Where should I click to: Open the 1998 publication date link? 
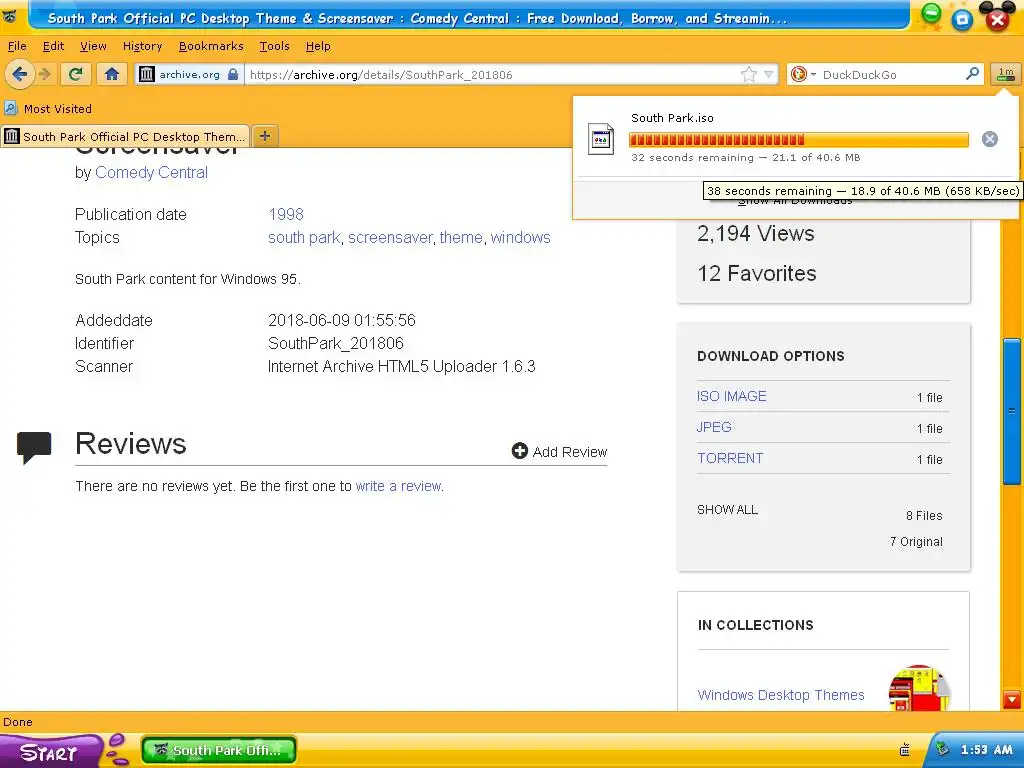pyautogui.click(x=286, y=214)
